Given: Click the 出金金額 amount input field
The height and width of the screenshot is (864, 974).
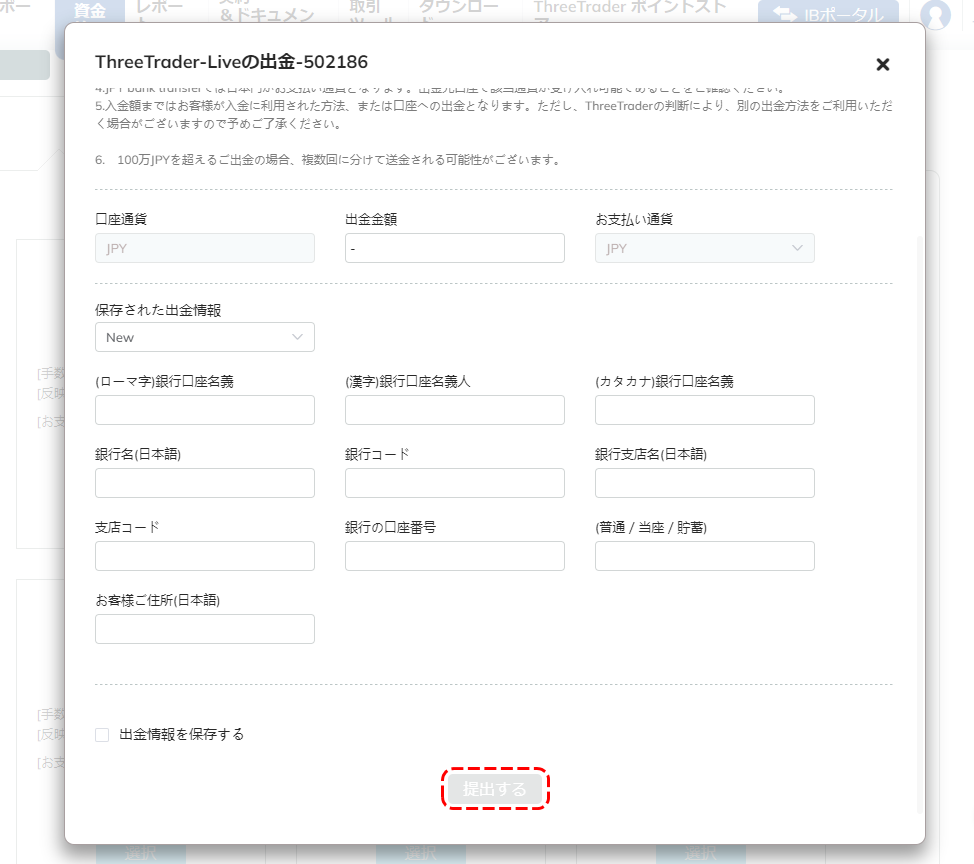Looking at the screenshot, I should click(455, 248).
